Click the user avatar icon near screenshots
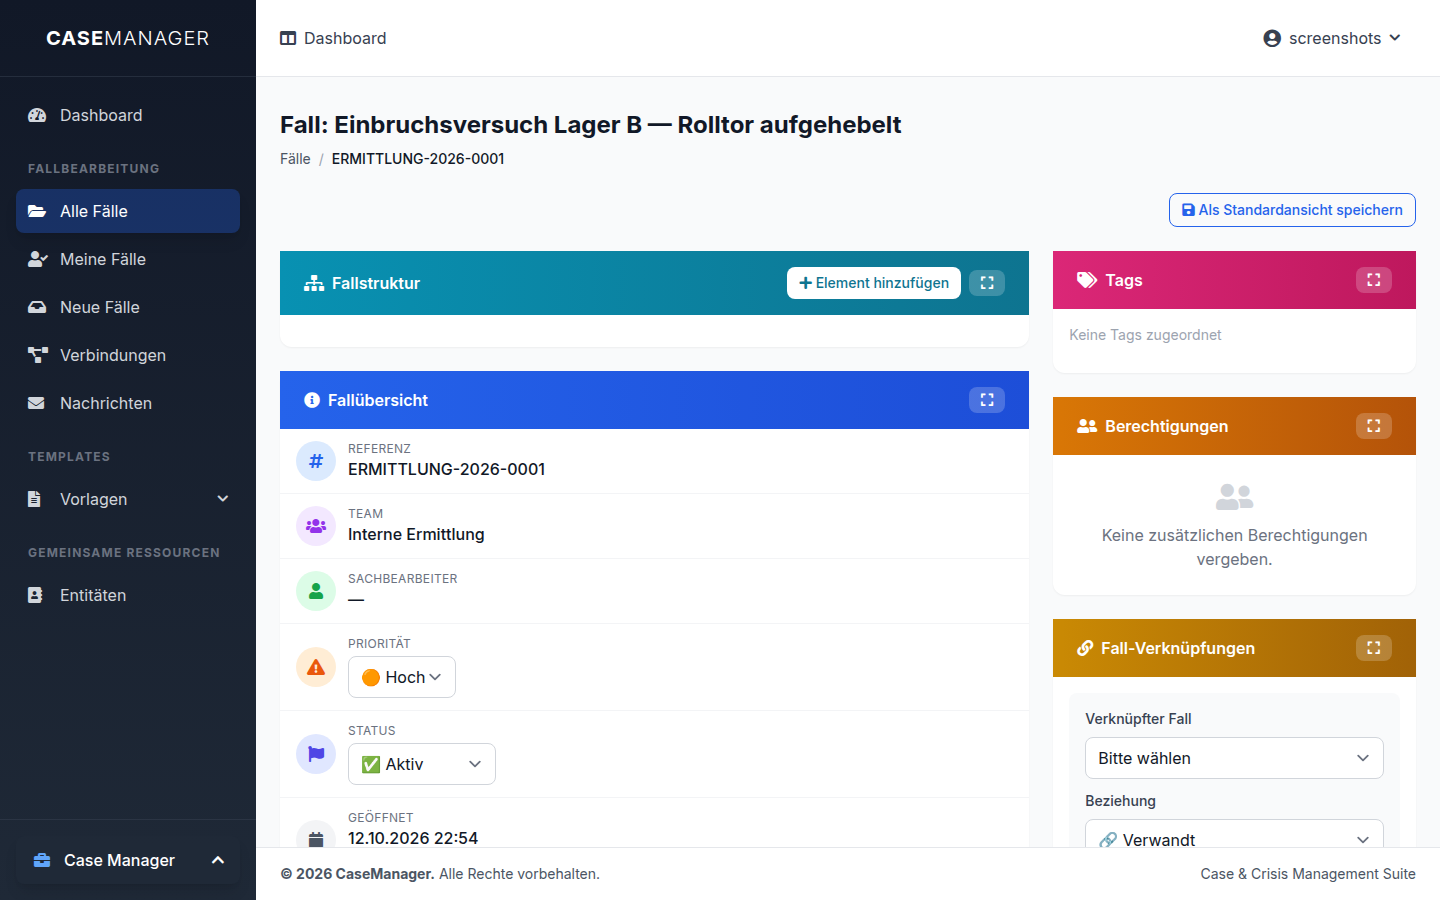1440x900 pixels. coord(1272,38)
